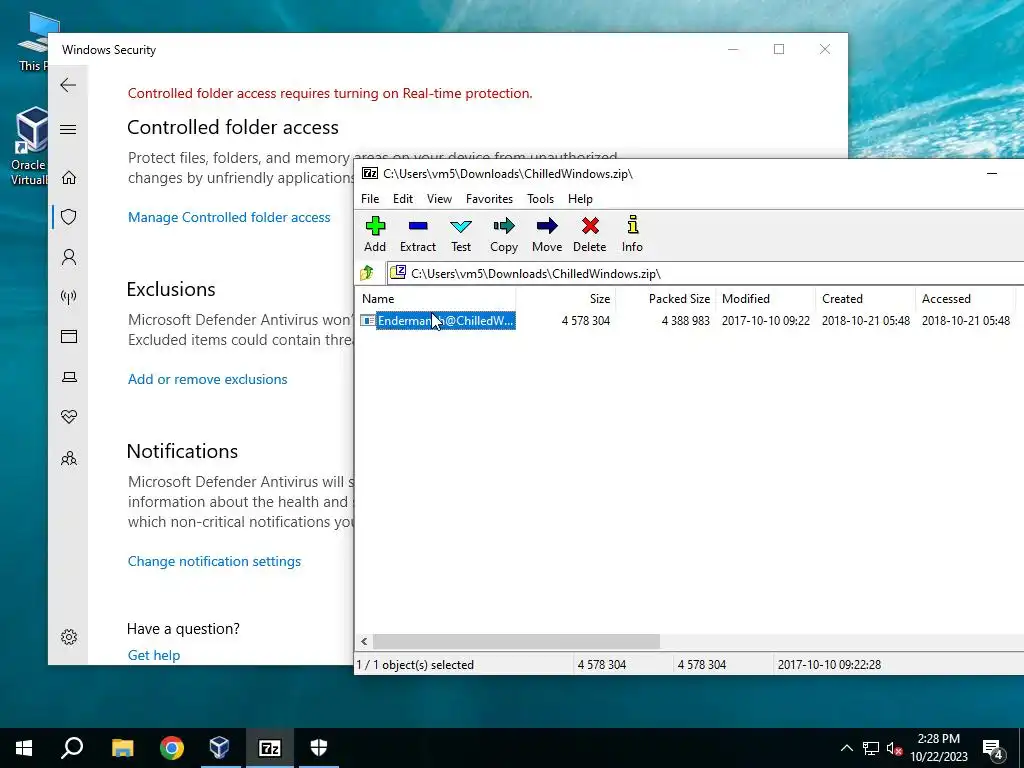Switch to VirtualBox in the taskbar
Viewport: 1024px width, 768px height.
point(219,748)
